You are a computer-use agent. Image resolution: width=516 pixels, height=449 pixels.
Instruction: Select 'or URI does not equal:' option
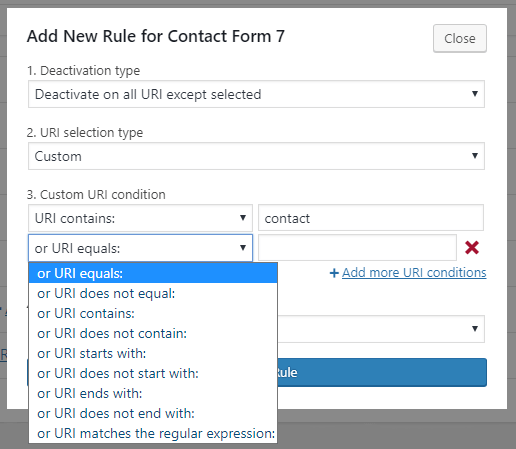153,293
